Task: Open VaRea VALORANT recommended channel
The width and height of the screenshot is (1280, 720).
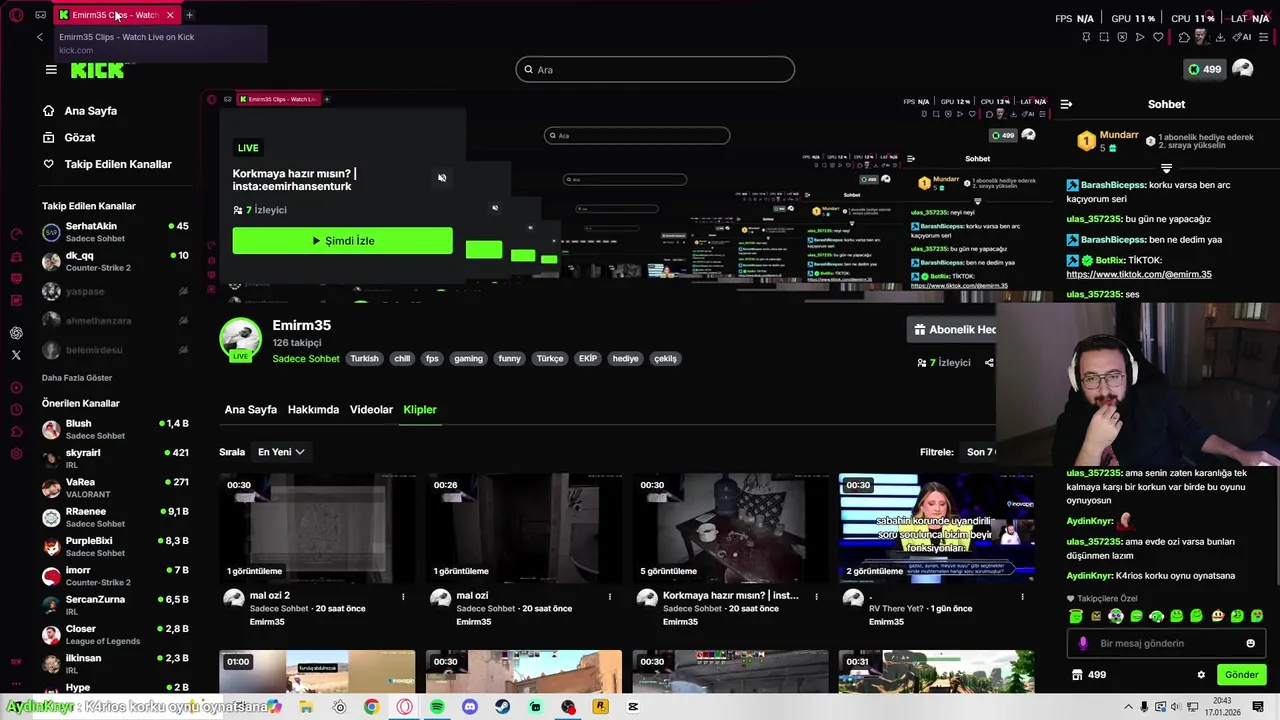Action: (x=115, y=487)
